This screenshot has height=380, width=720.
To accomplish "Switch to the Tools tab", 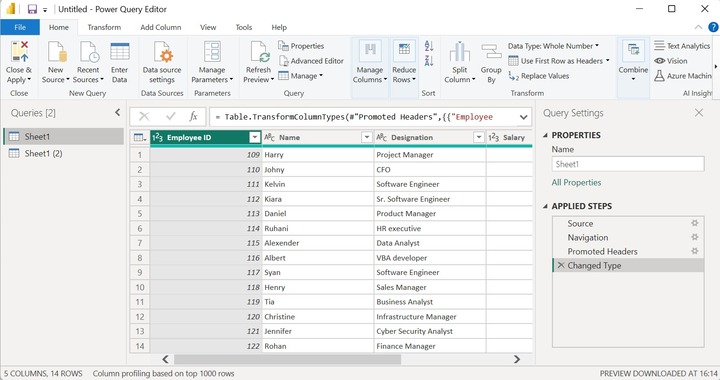I will click(243, 27).
